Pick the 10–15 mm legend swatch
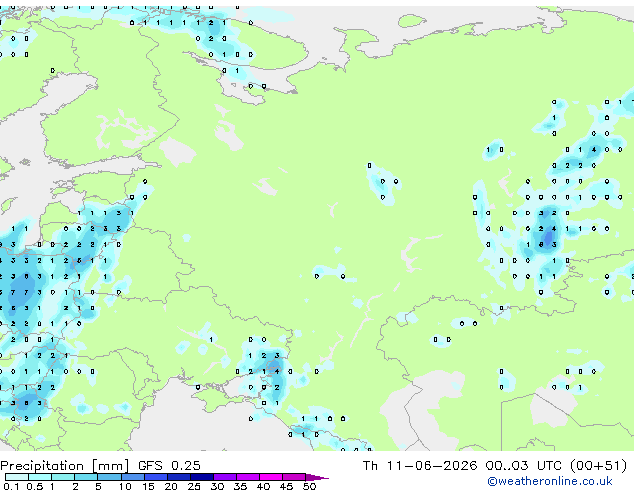Image resolution: width=634 pixels, height=490 pixels. 132,477
